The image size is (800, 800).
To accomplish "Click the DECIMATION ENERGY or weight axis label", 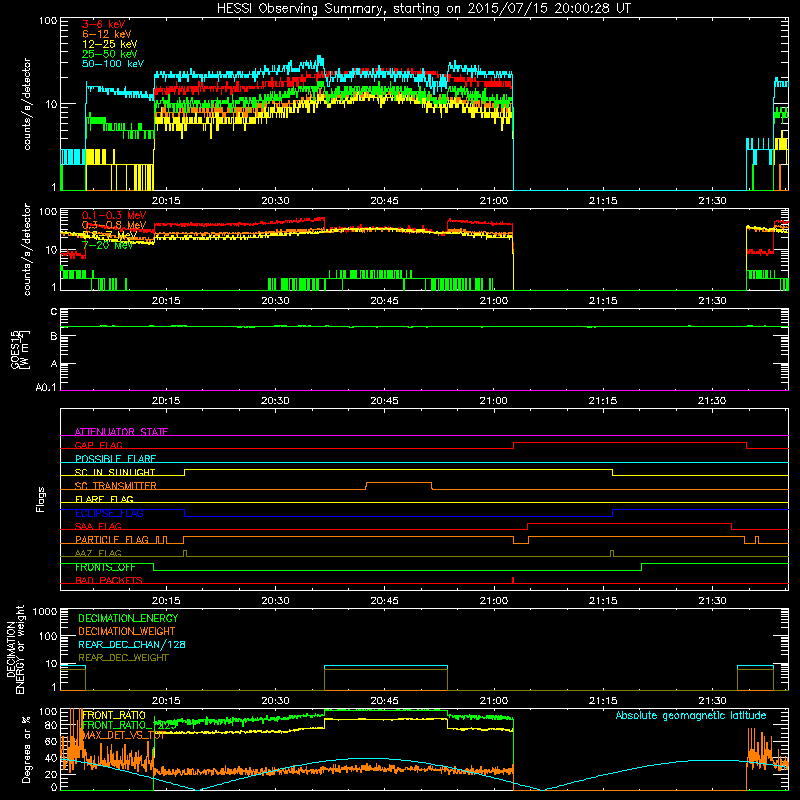I will (x=15, y=649).
